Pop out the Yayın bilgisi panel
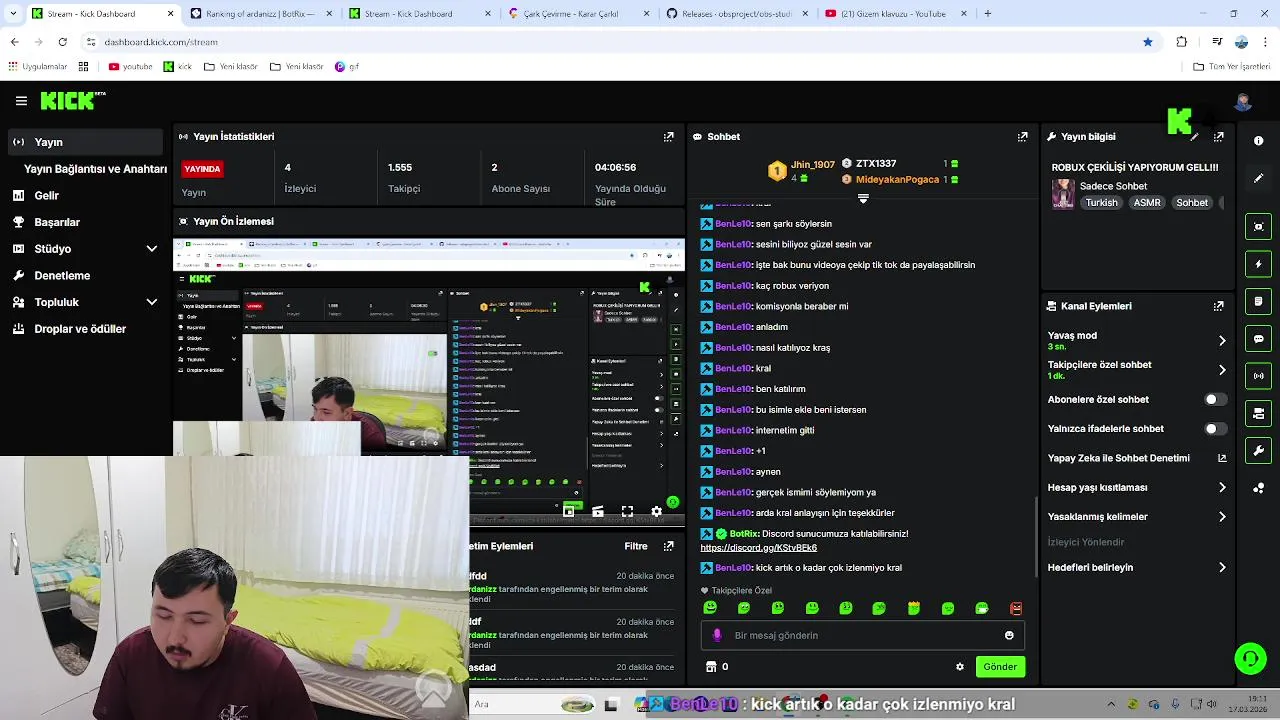The width and height of the screenshot is (1280, 720). (1218, 137)
